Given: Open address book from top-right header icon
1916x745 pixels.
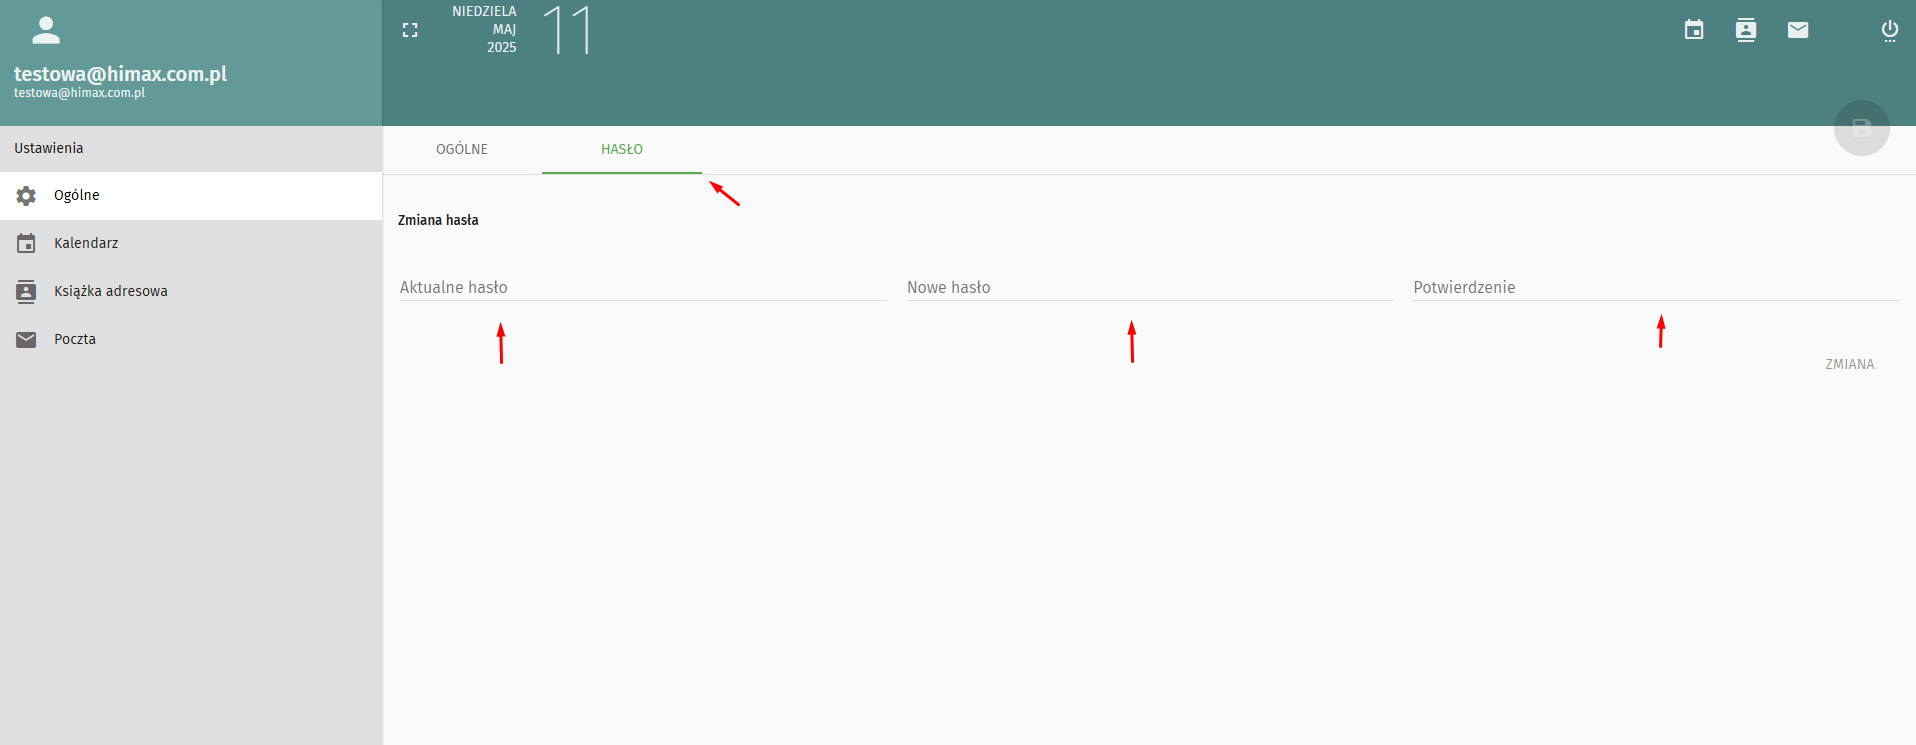Looking at the screenshot, I should [x=1745, y=30].
